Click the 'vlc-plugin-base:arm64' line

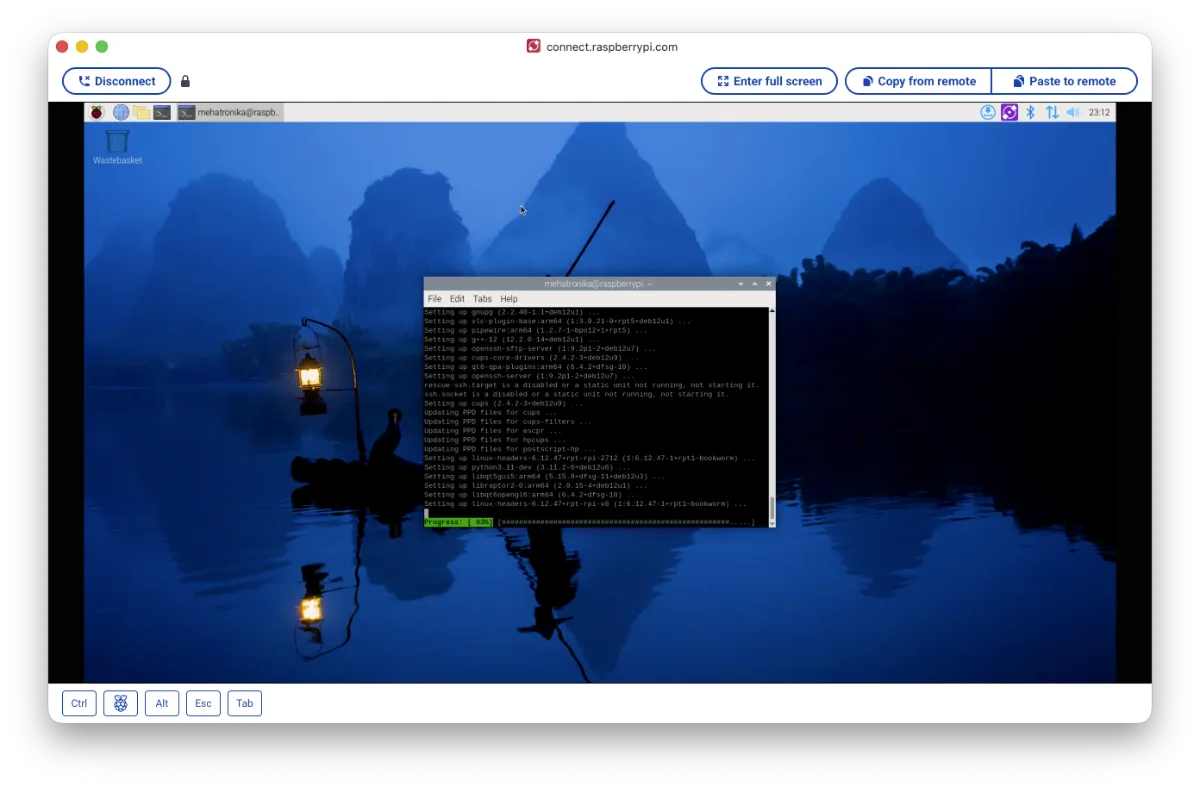pyautogui.click(x=557, y=321)
